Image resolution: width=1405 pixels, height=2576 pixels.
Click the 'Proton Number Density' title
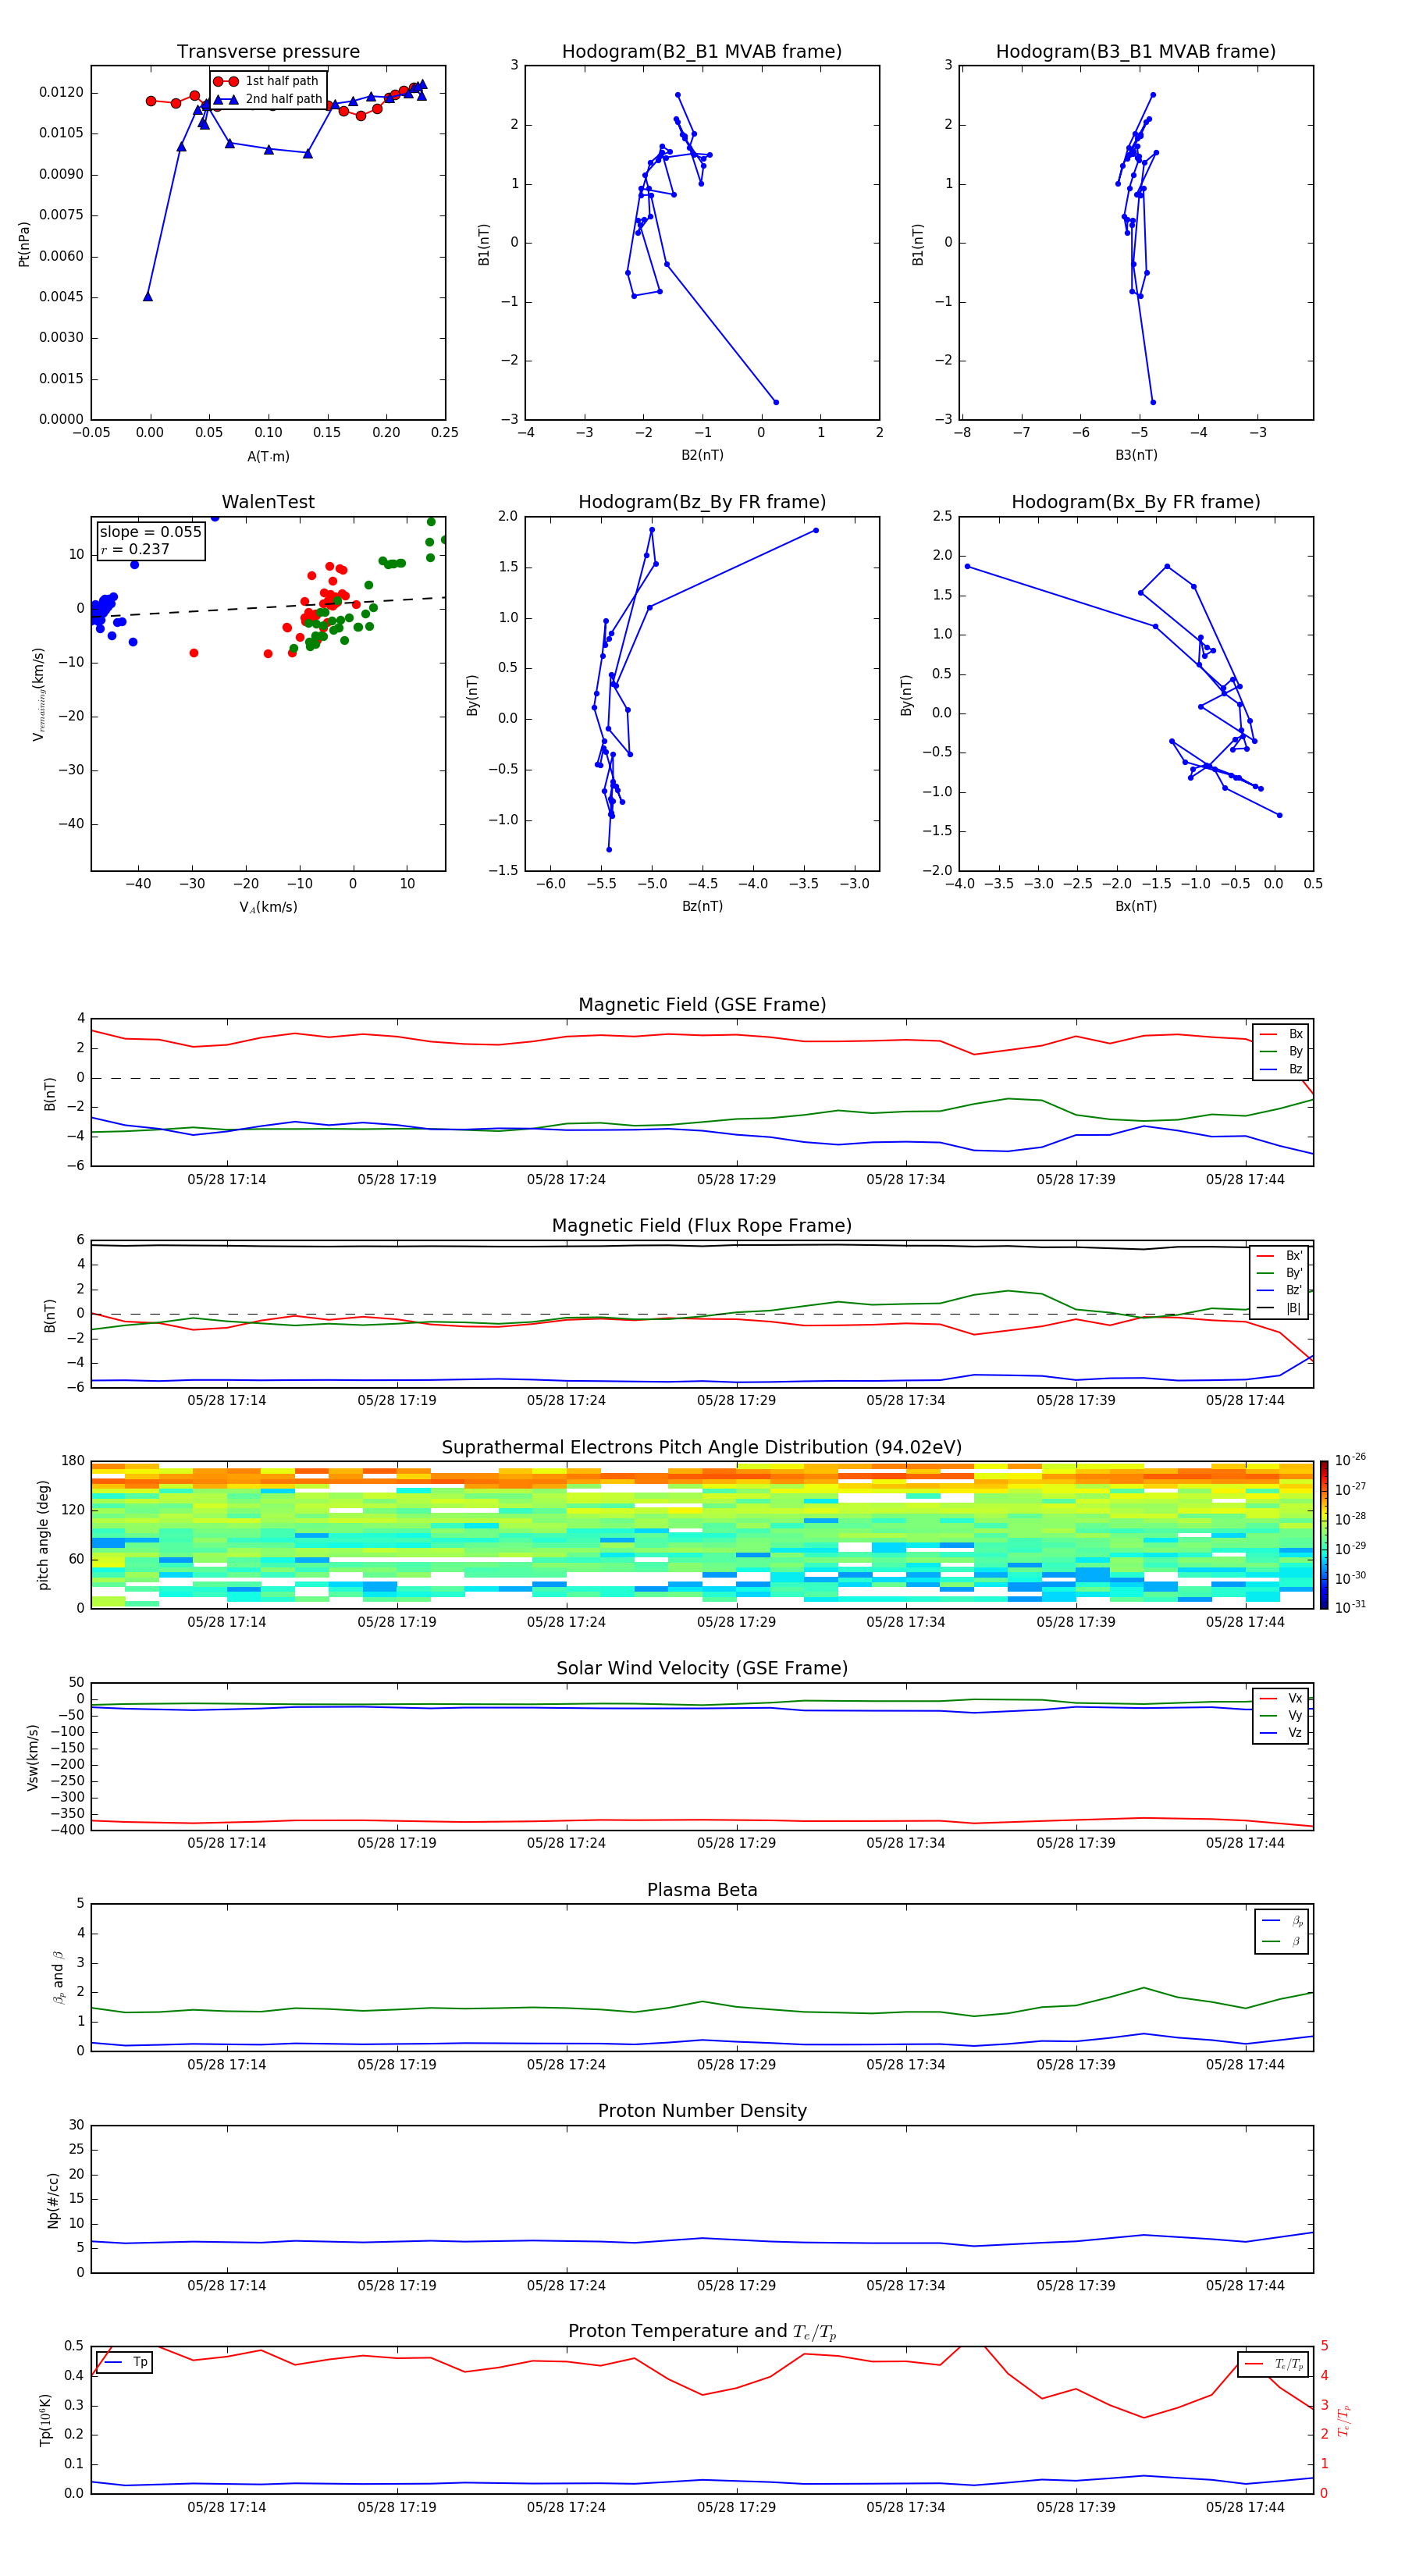click(x=702, y=2111)
